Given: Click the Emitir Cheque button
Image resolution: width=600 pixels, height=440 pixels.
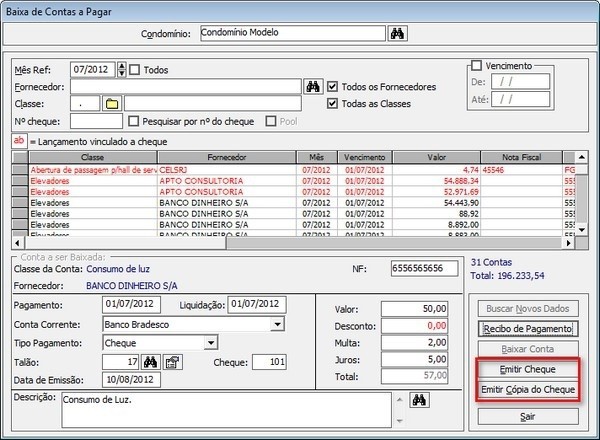Looking at the screenshot, I should [x=528, y=369].
